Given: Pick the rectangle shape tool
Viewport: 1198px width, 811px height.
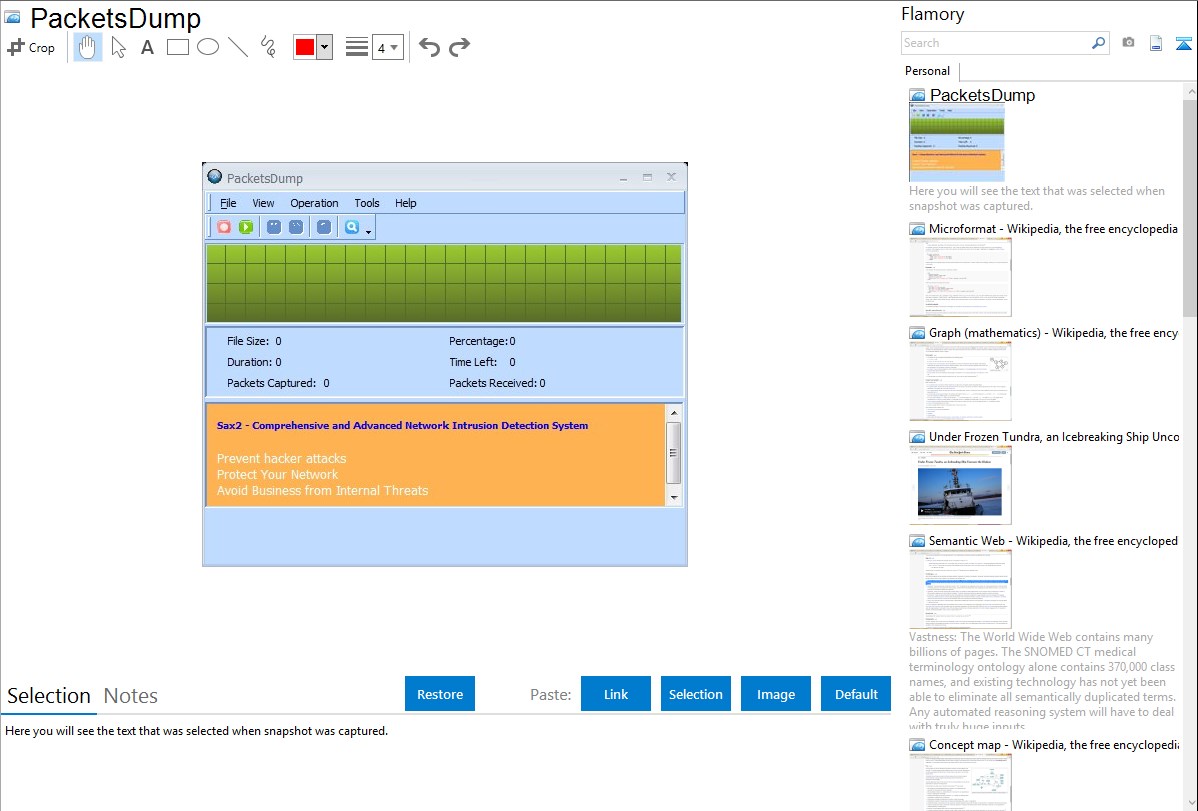Looking at the screenshot, I should coord(177,47).
